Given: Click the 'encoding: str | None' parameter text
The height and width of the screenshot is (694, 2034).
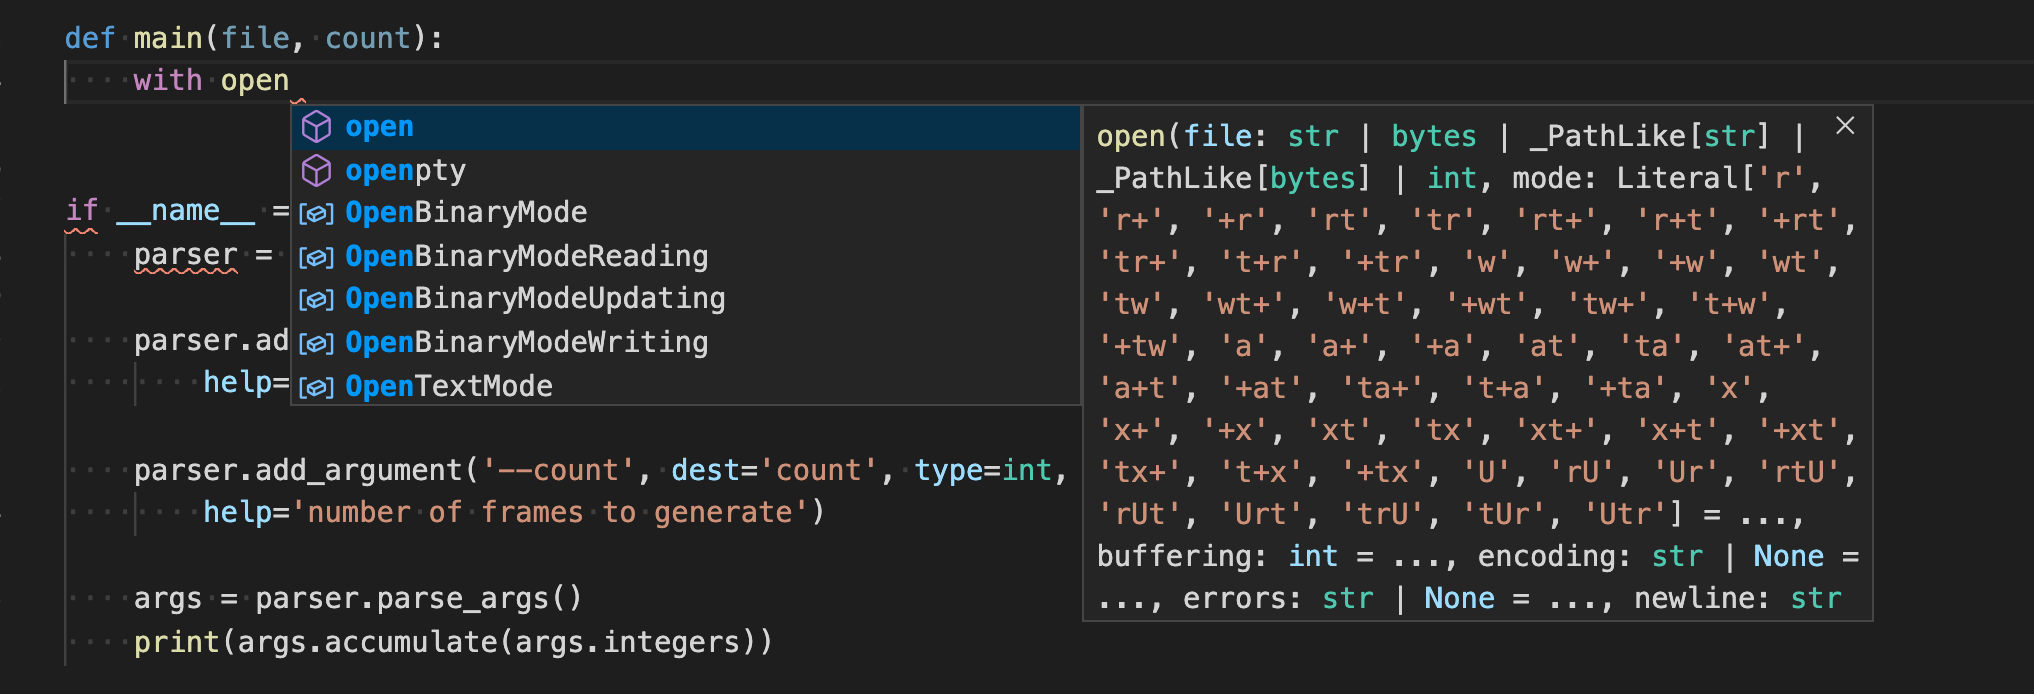Looking at the screenshot, I should tap(1651, 556).
